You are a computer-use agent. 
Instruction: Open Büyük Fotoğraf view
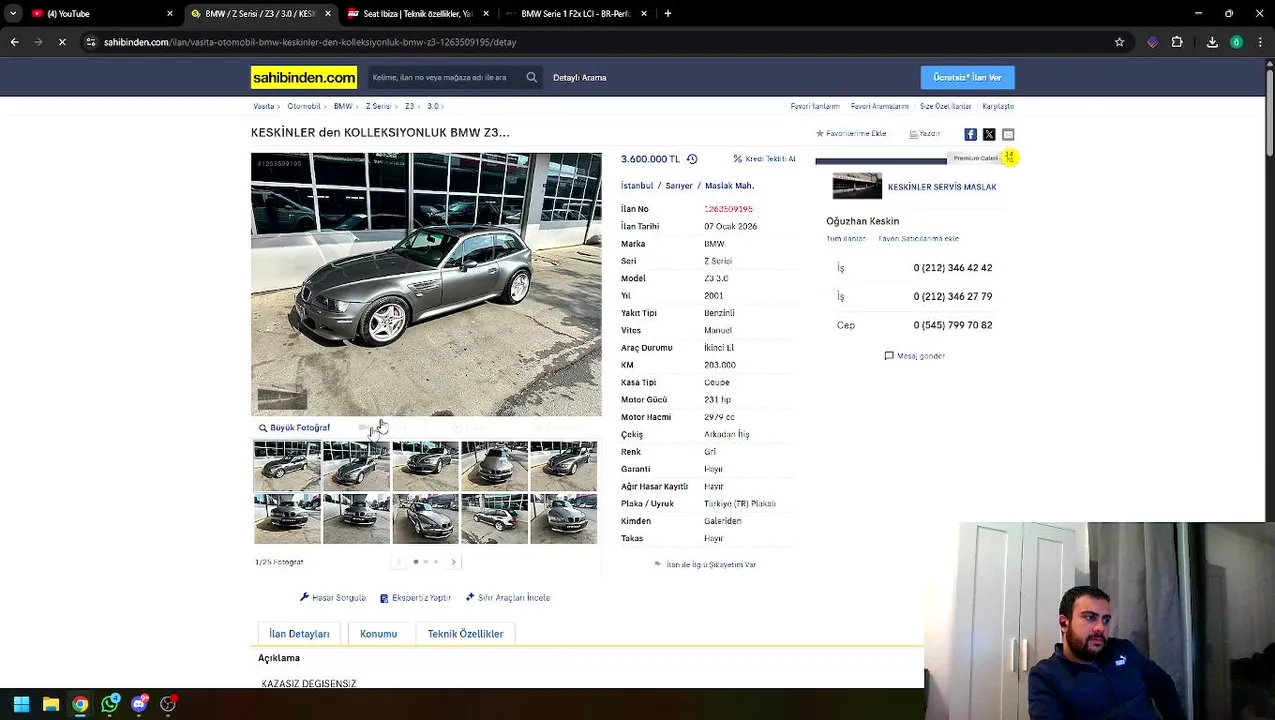point(294,428)
